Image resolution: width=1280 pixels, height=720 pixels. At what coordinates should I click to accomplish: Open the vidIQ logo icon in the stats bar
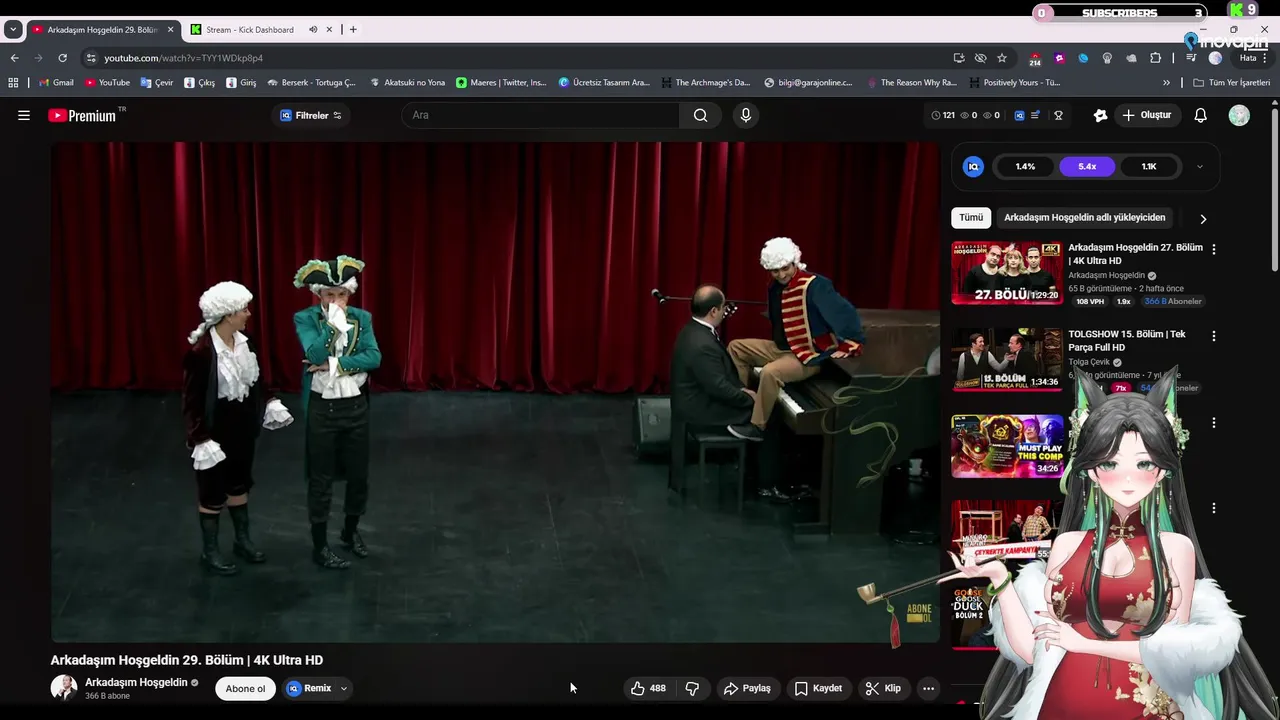click(1019, 115)
